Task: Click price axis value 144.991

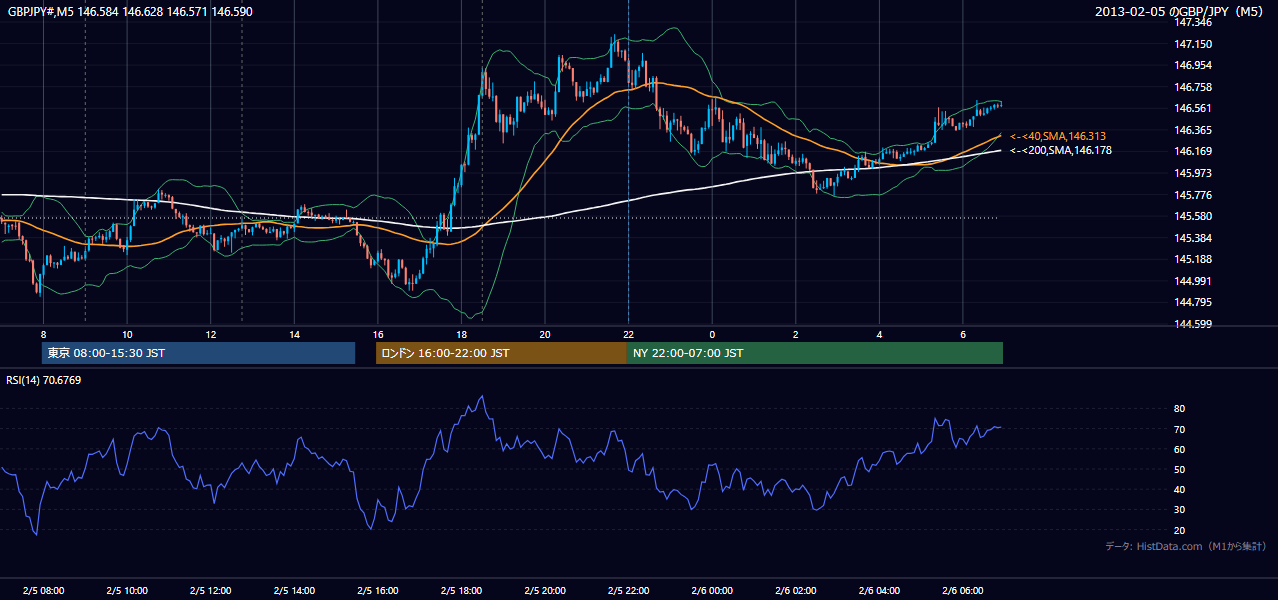Action: 1194,281
